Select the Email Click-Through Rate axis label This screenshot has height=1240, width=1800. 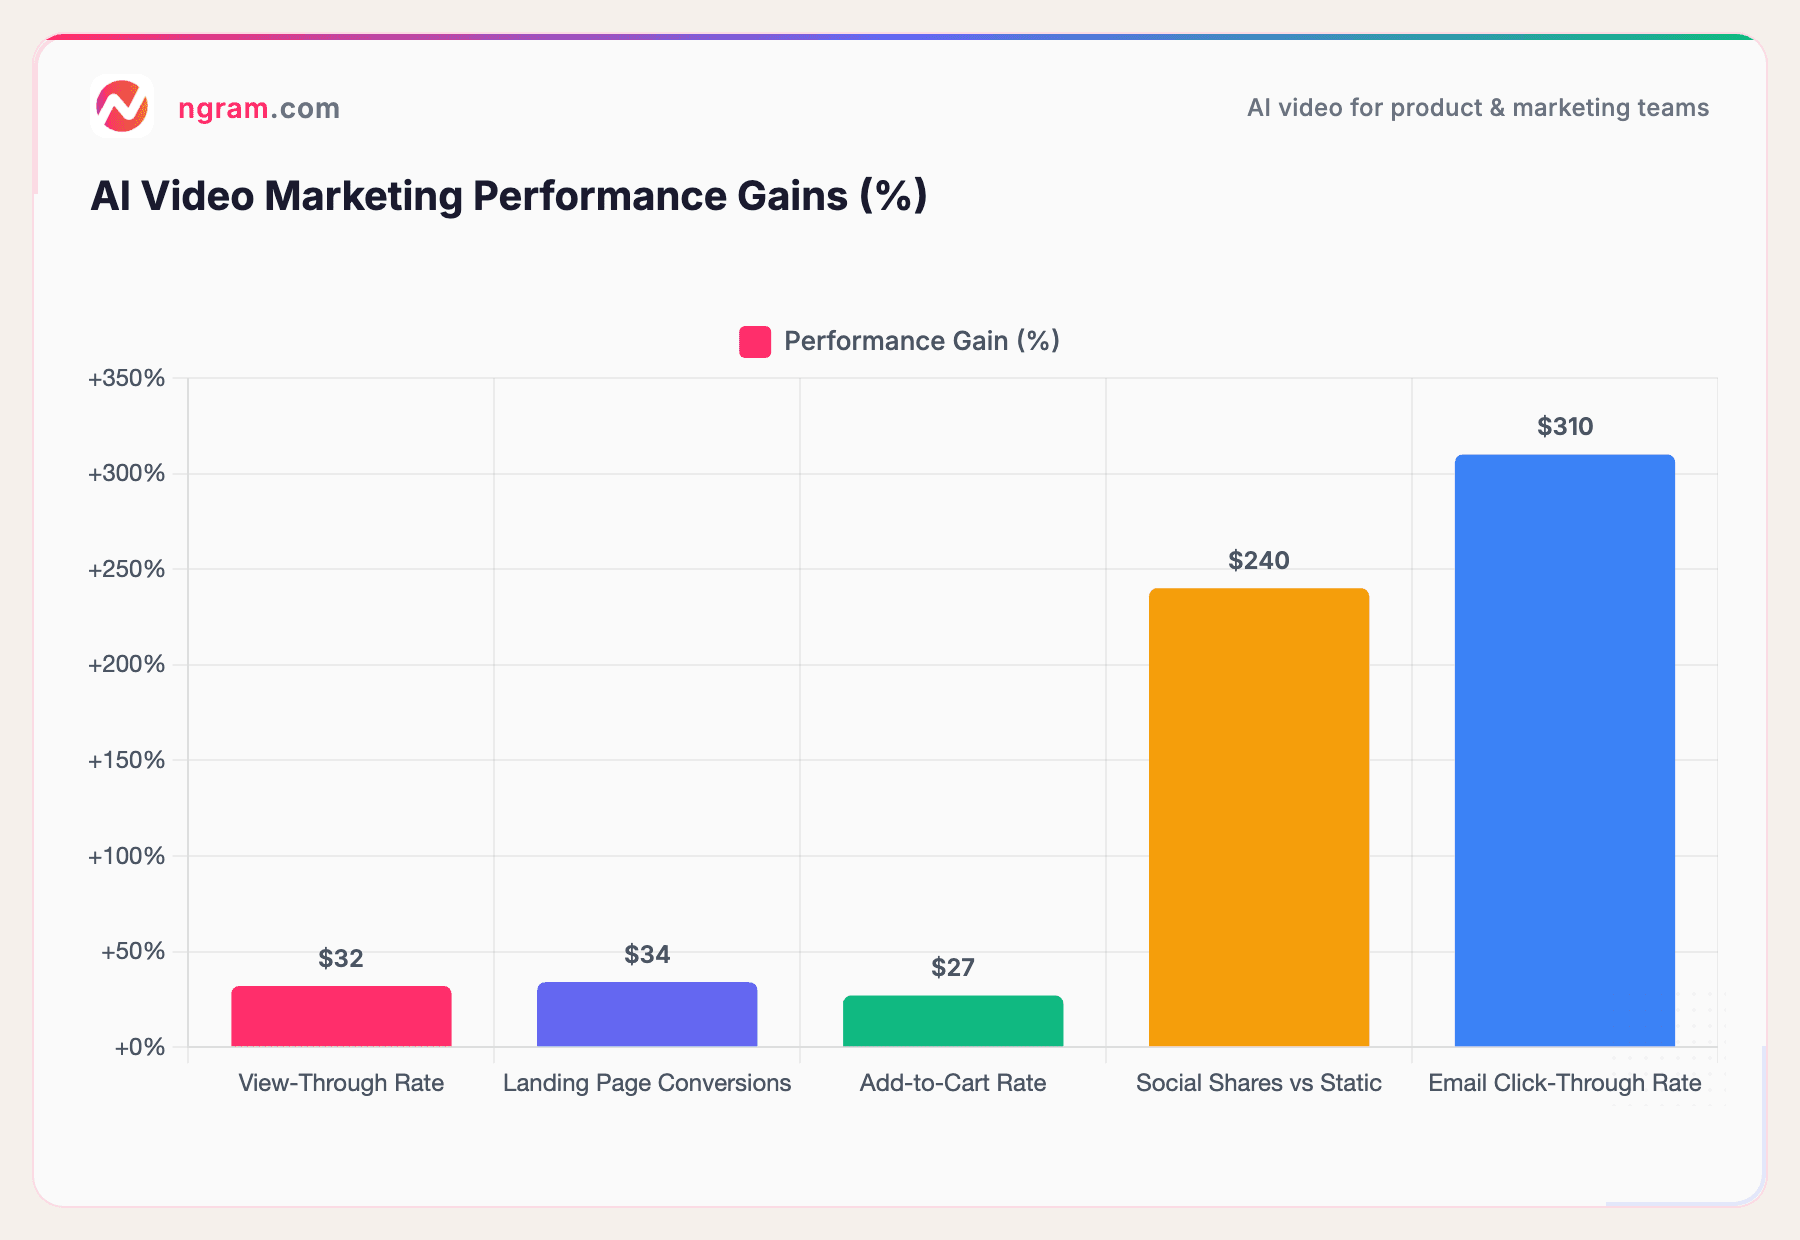(x=1564, y=1083)
